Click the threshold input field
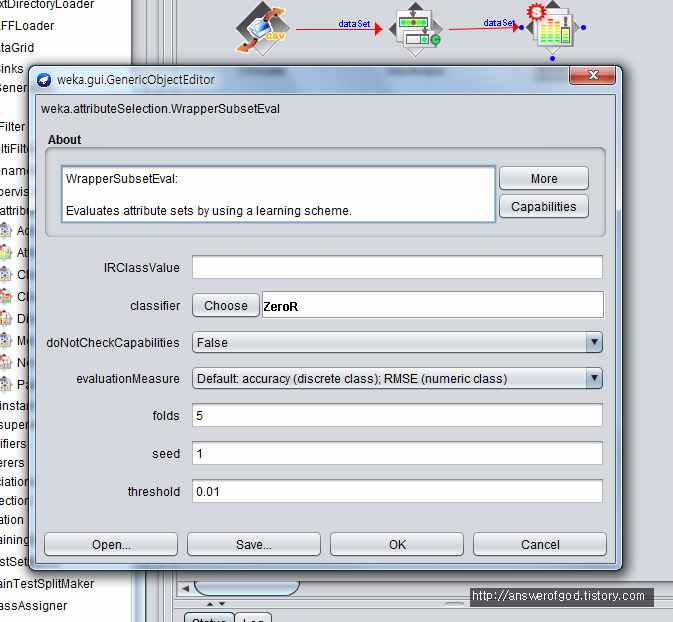Viewport: 673px width, 622px height. click(397, 491)
